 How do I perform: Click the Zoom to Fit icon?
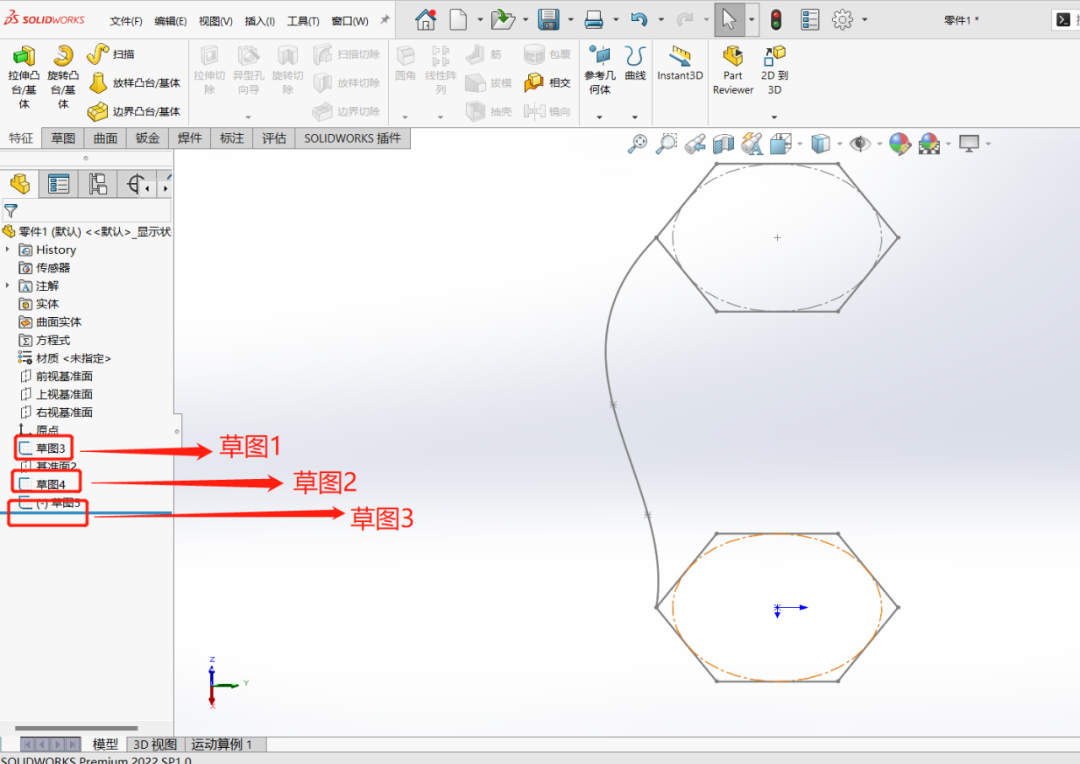[x=637, y=144]
